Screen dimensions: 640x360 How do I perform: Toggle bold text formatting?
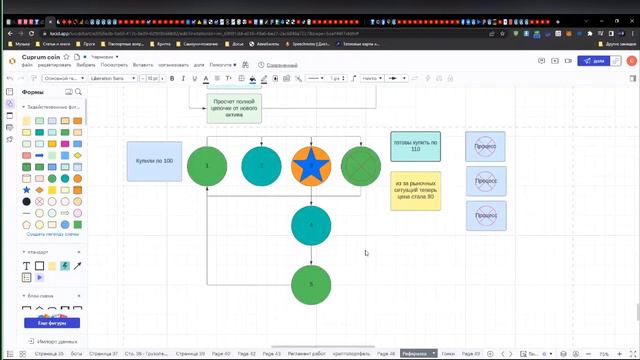(x=172, y=78)
